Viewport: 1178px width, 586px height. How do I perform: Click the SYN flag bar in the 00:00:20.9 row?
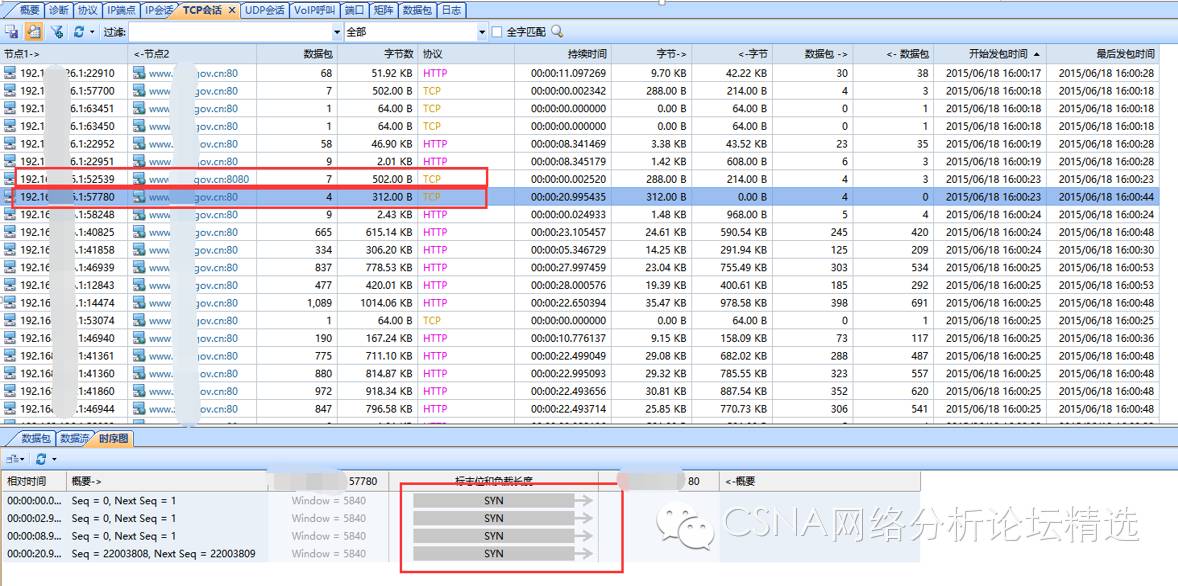[494, 554]
